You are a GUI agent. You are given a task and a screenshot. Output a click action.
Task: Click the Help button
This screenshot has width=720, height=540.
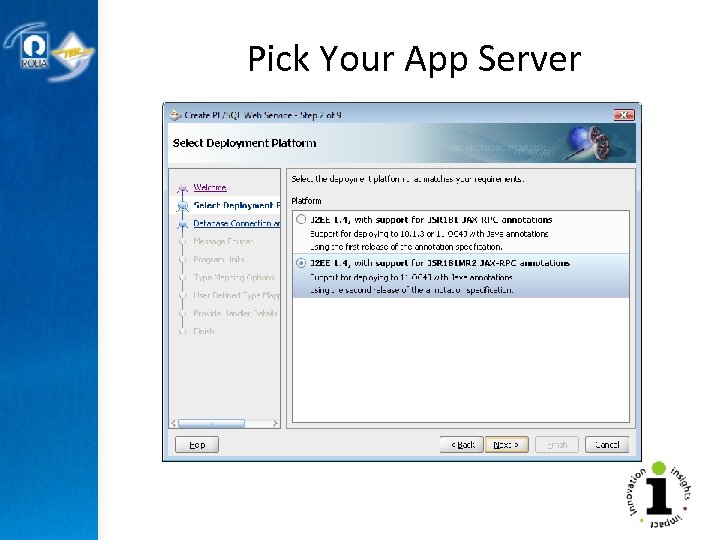click(197, 444)
